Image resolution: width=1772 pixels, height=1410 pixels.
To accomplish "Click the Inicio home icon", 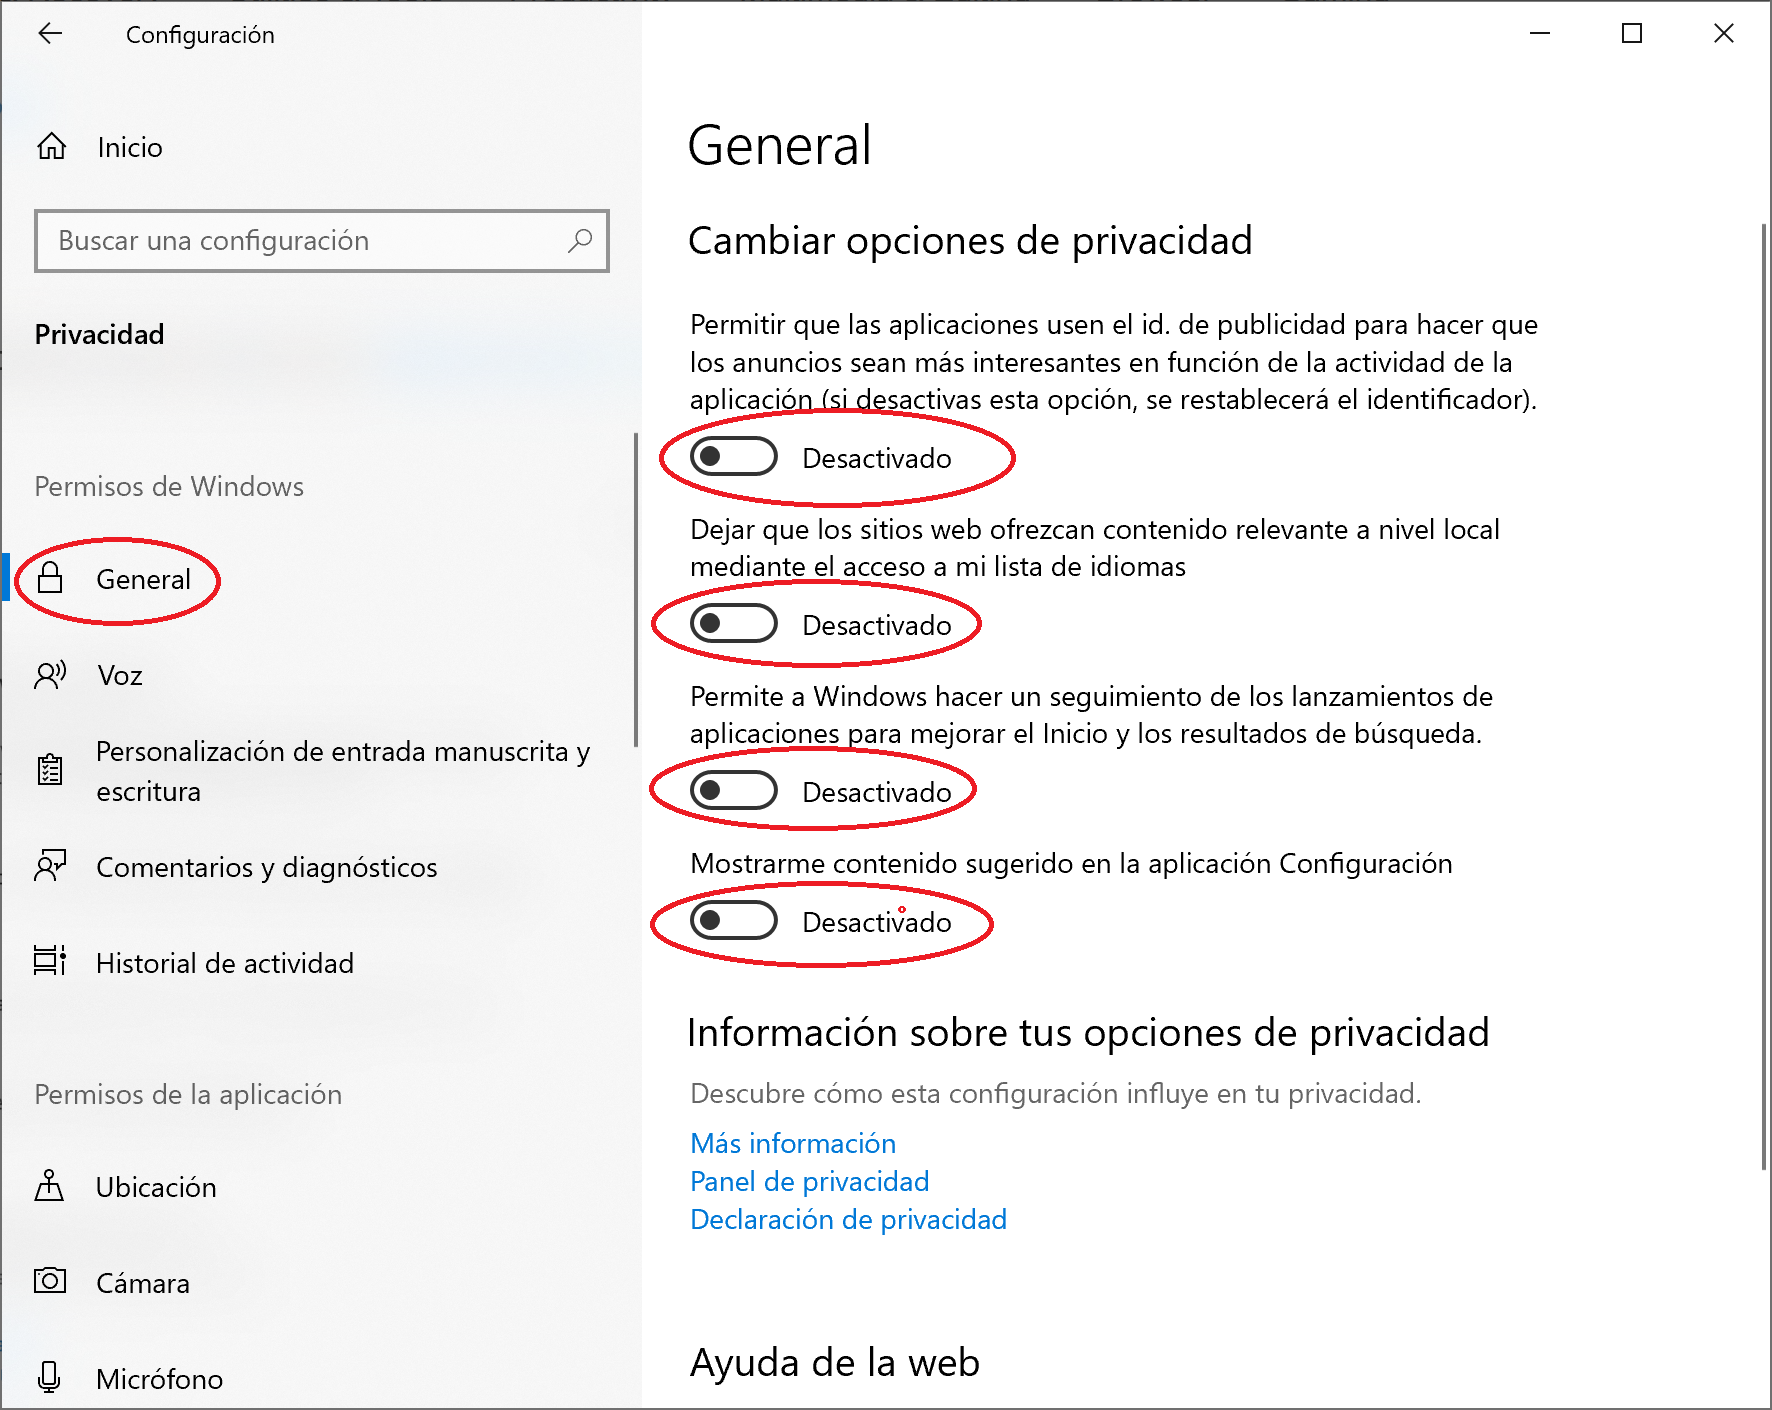I will click(x=52, y=146).
